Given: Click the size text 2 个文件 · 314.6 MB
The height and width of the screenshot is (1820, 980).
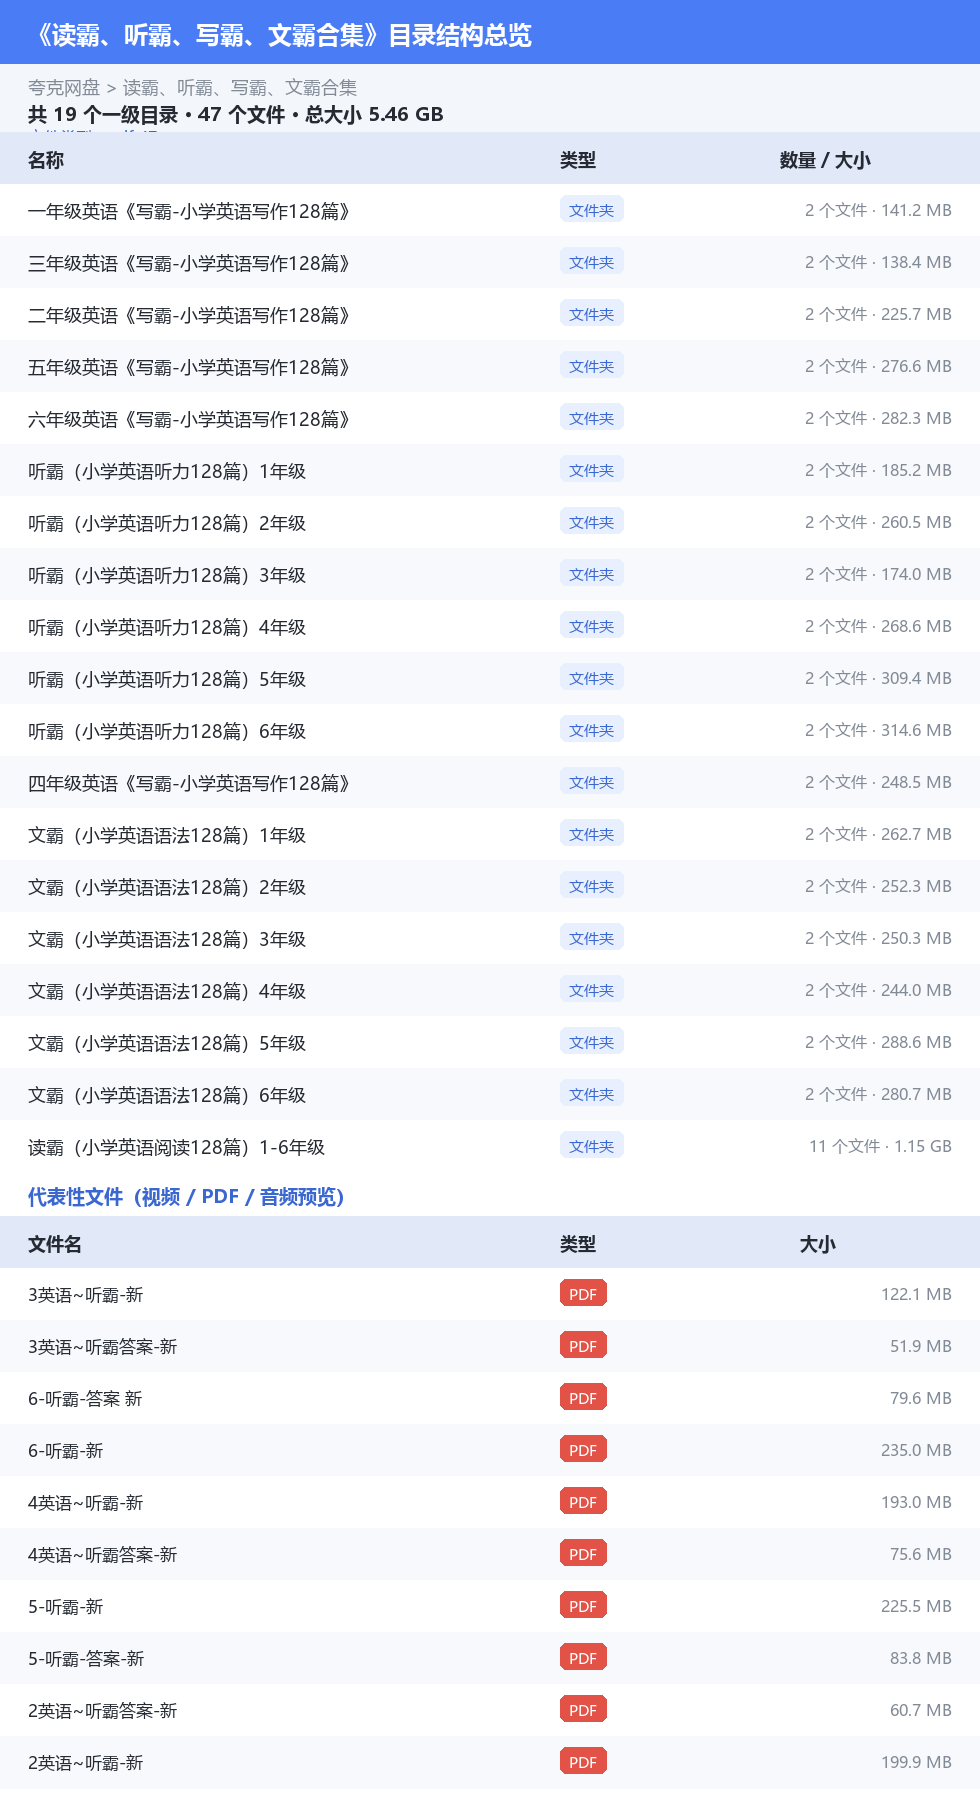Looking at the screenshot, I should point(878,730).
